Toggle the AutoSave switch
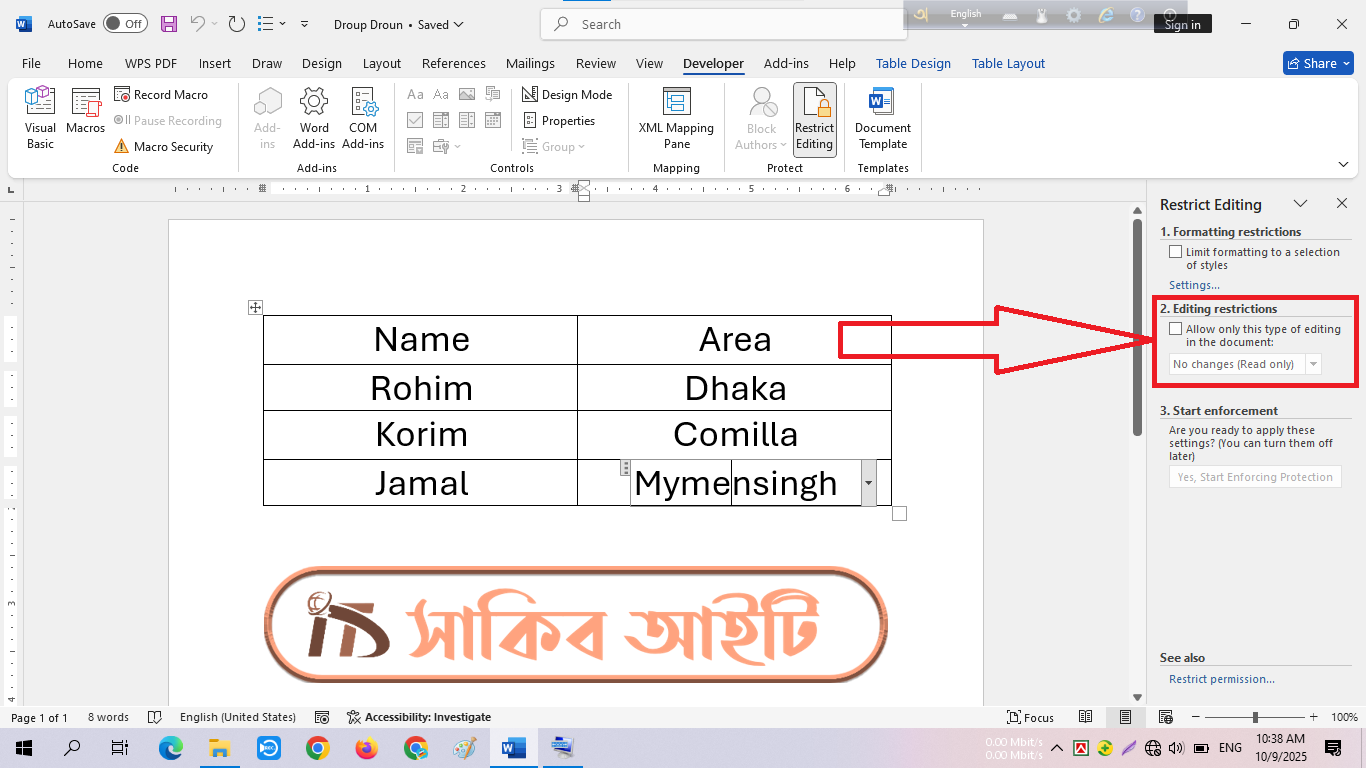This screenshot has height=768, width=1366. (x=124, y=24)
